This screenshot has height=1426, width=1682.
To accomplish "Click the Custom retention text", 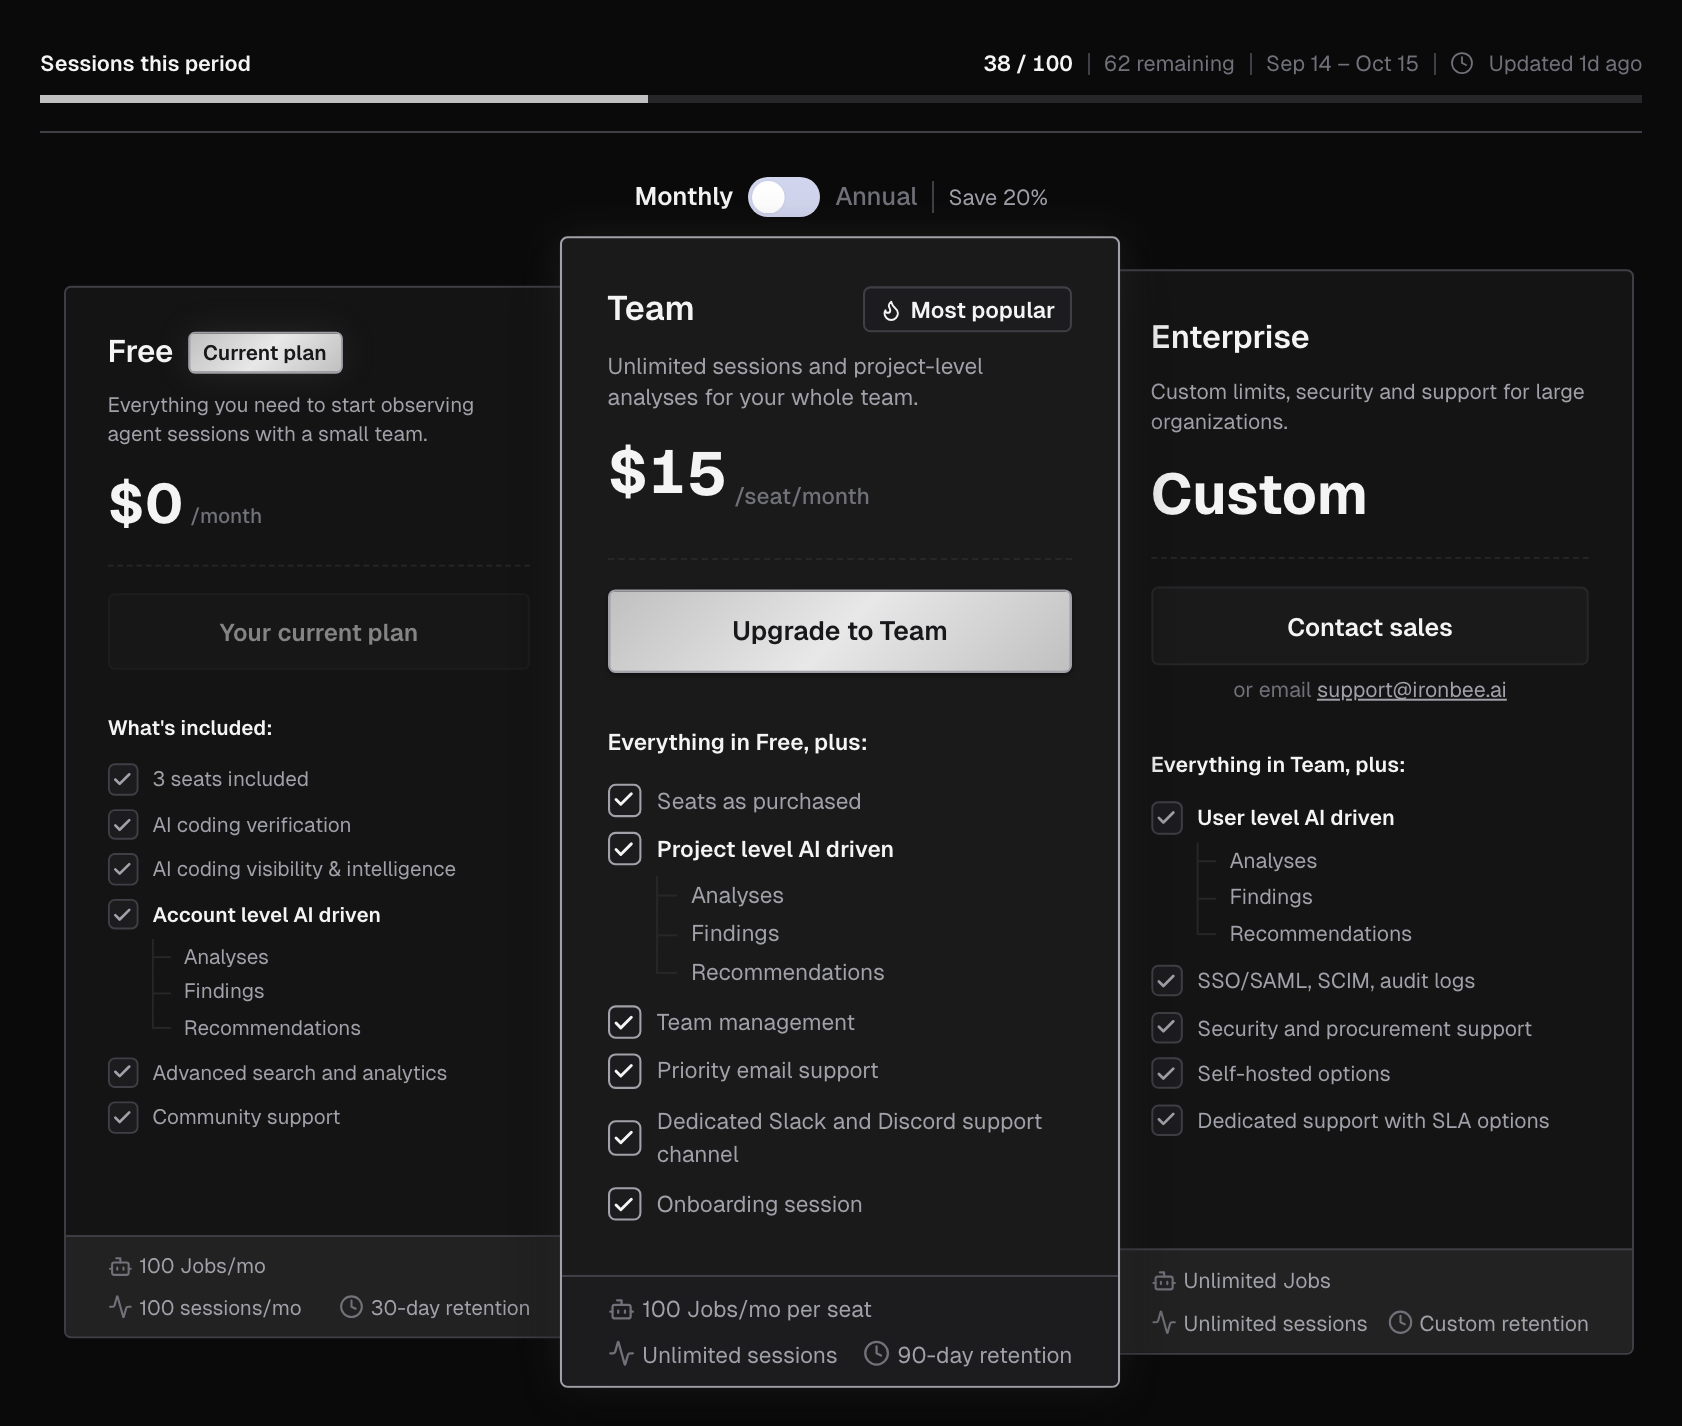I will (x=1504, y=1324).
